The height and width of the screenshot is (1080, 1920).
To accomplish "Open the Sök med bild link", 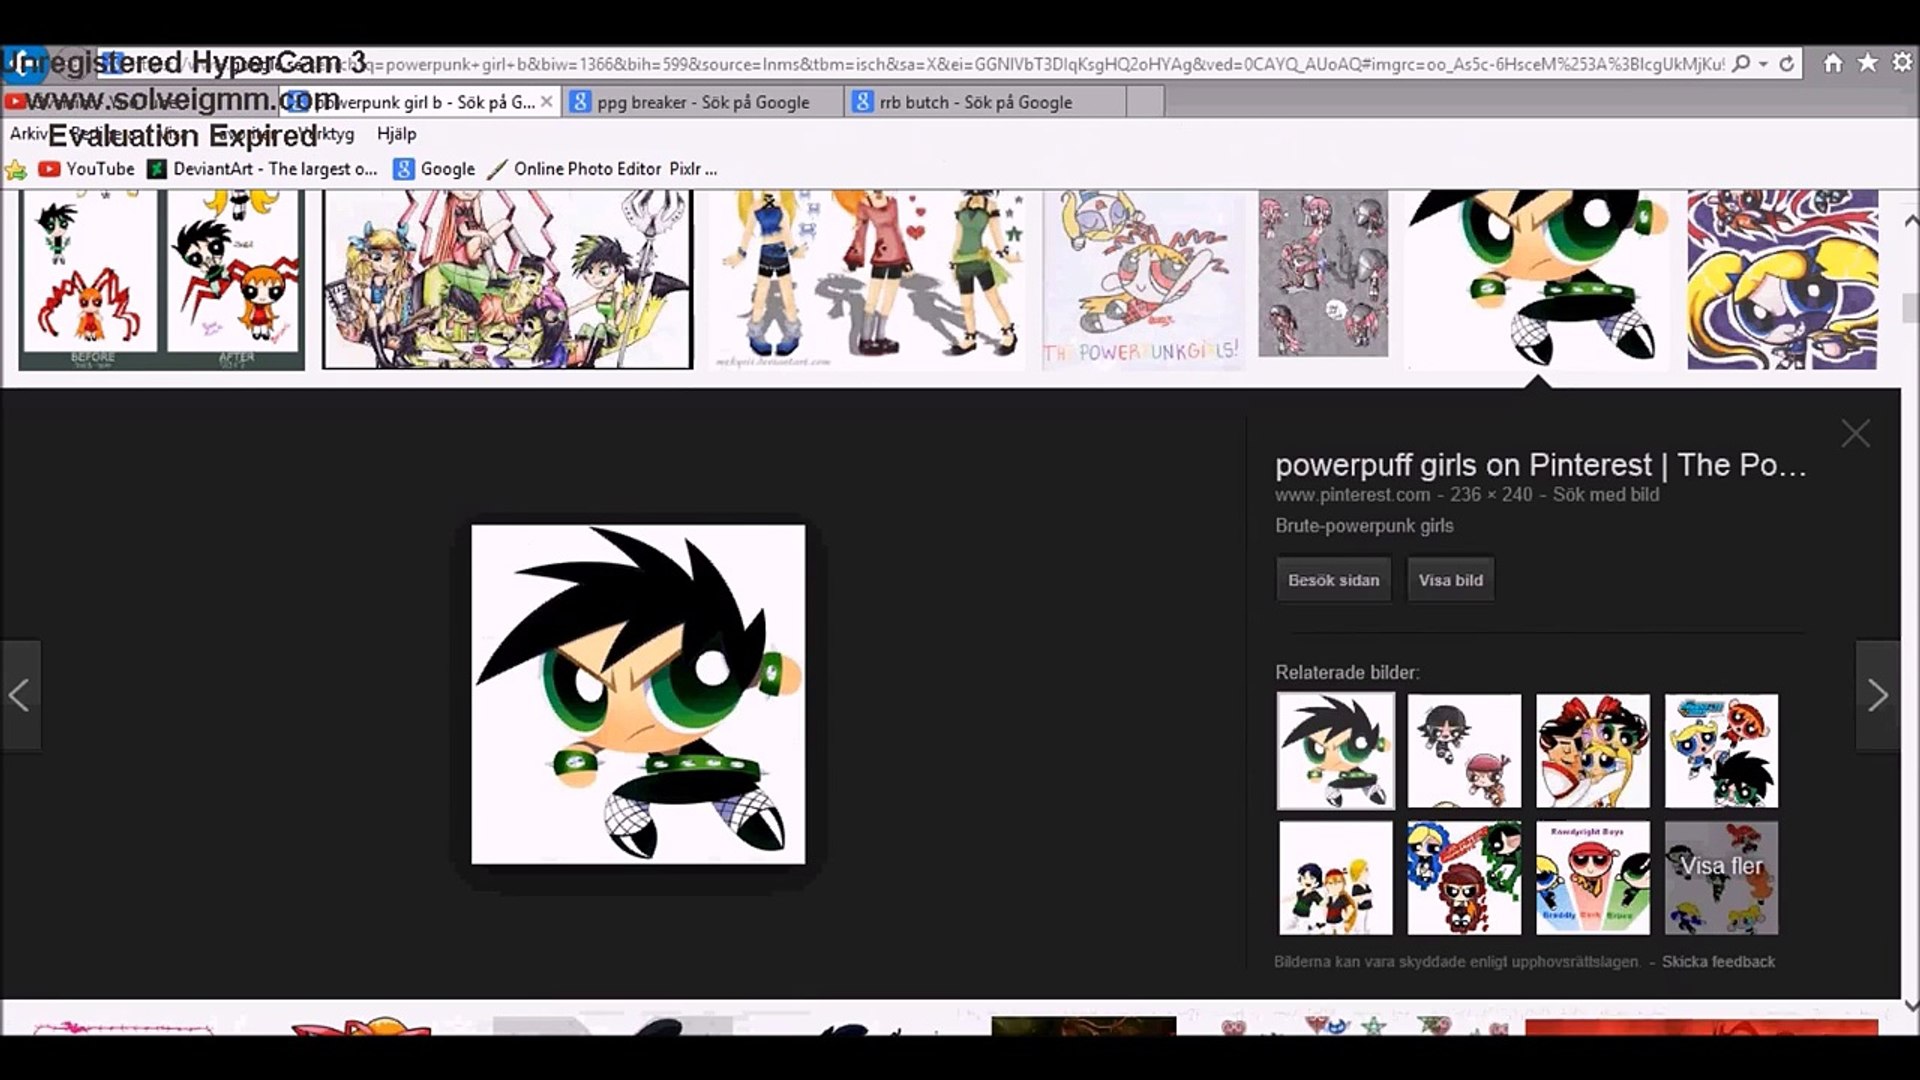I will (1605, 495).
